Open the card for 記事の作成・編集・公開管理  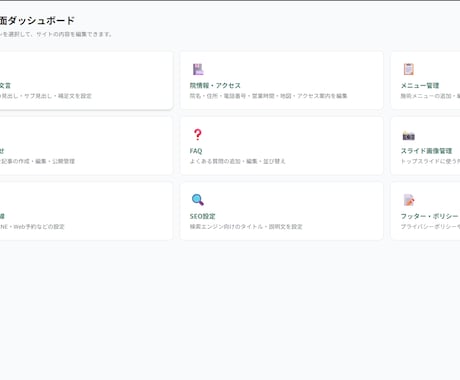(x=86, y=146)
